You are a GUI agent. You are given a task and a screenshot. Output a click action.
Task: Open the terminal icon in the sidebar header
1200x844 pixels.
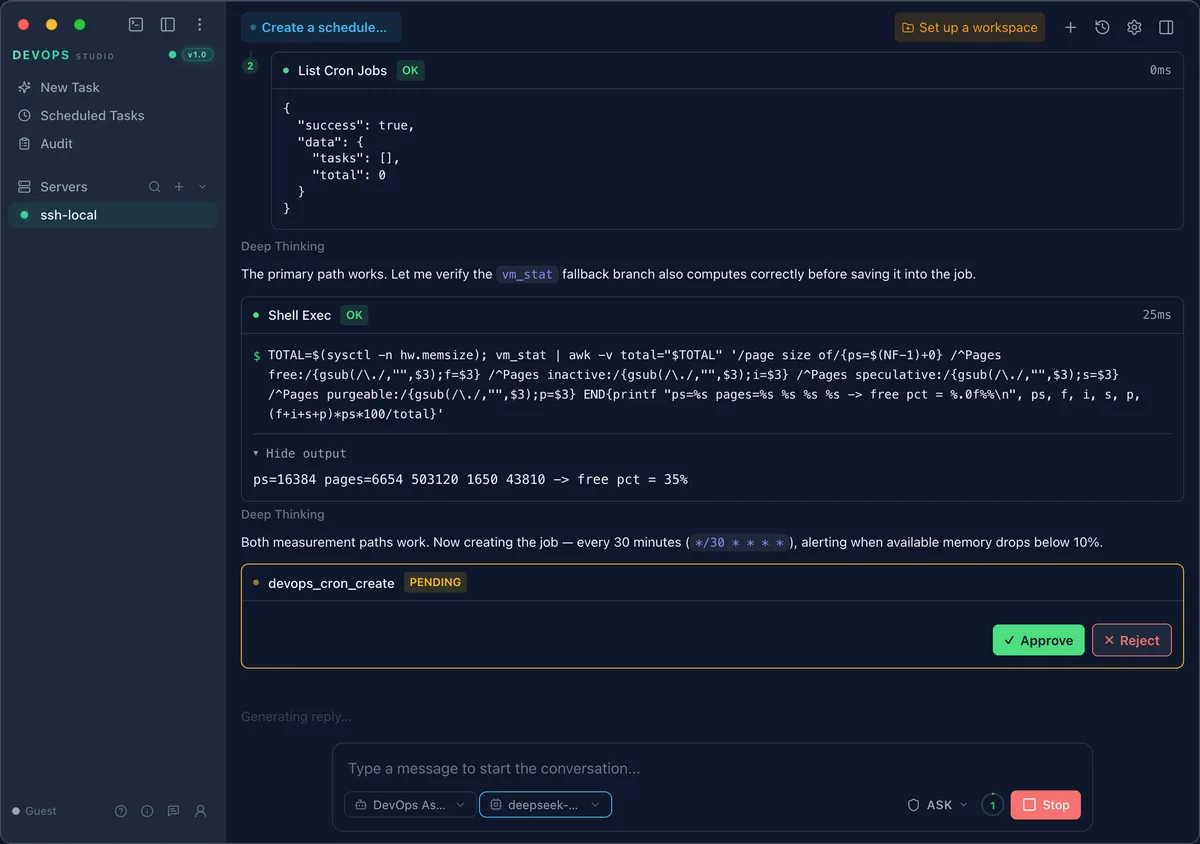coord(136,25)
